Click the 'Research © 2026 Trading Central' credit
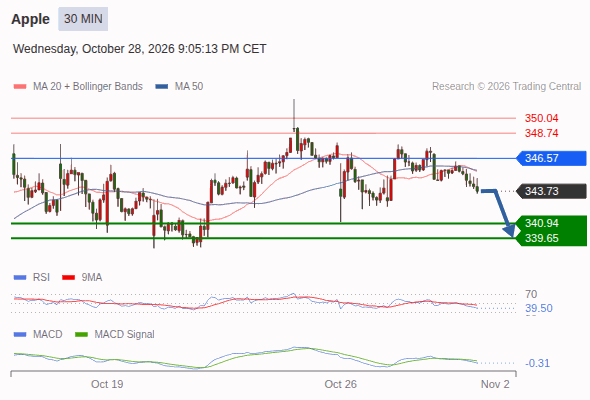590x400 pixels. coord(506,87)
